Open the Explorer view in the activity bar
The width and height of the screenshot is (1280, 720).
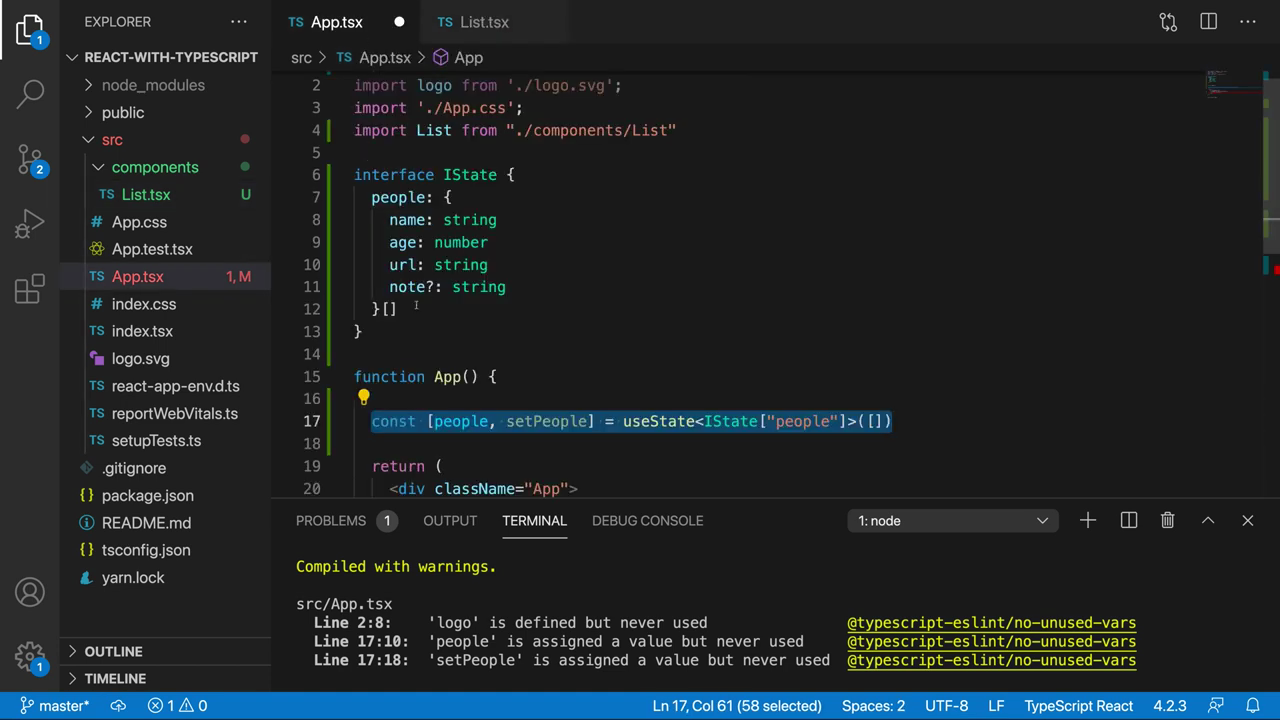point(30,30)
